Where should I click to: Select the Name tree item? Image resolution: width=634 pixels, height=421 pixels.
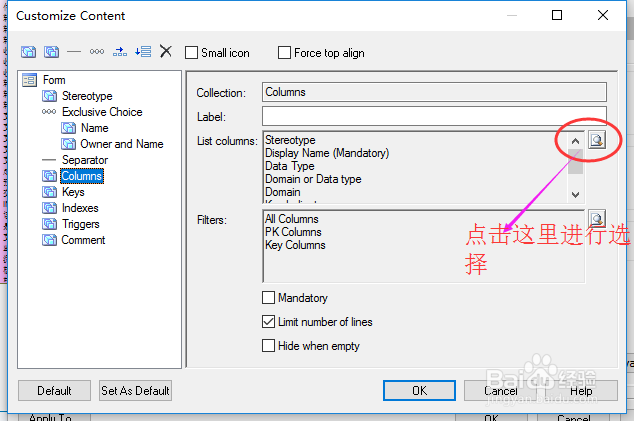click(95, 128)
